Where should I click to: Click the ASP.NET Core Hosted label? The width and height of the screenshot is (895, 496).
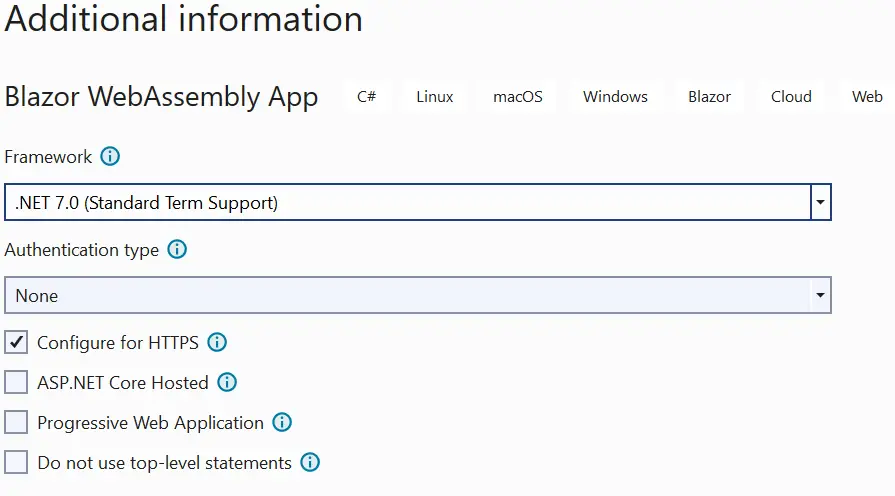pyautogui.click(x=123, y=382)
